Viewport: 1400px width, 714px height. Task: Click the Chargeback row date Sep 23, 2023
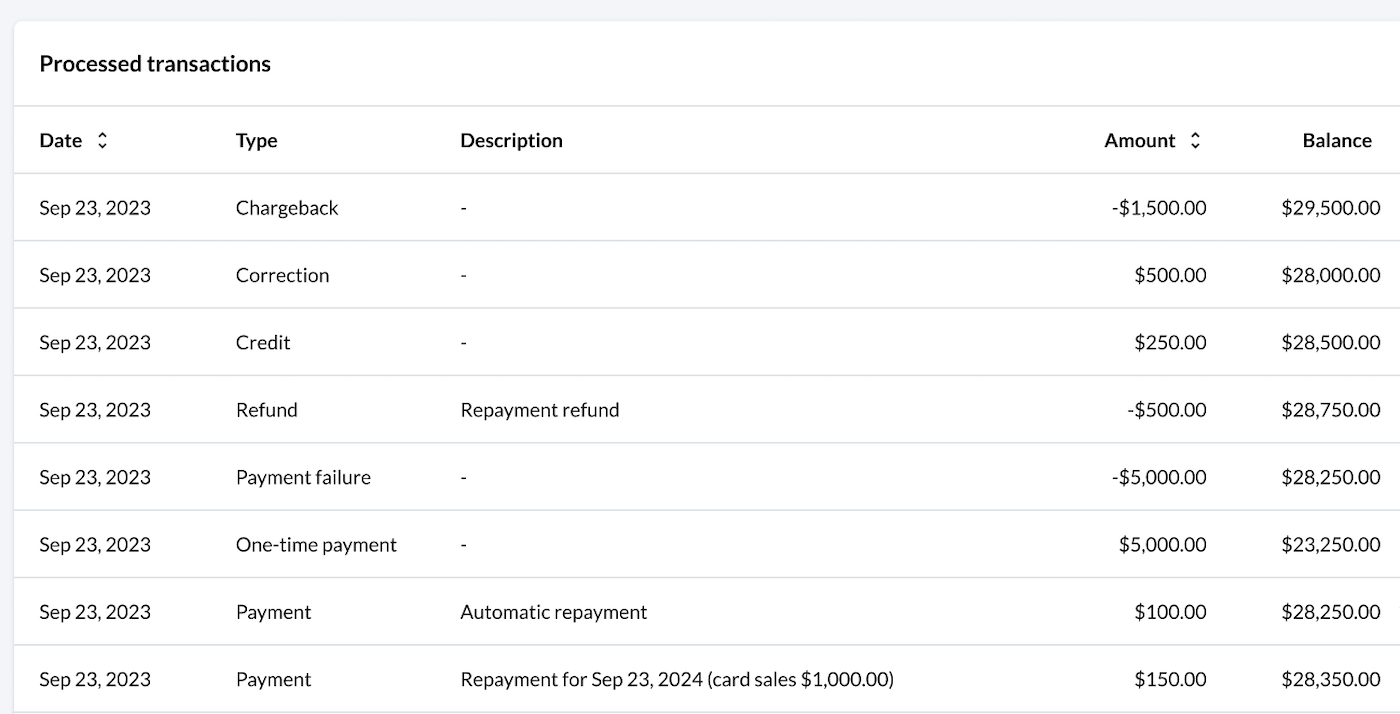click(x=95, y=208)
